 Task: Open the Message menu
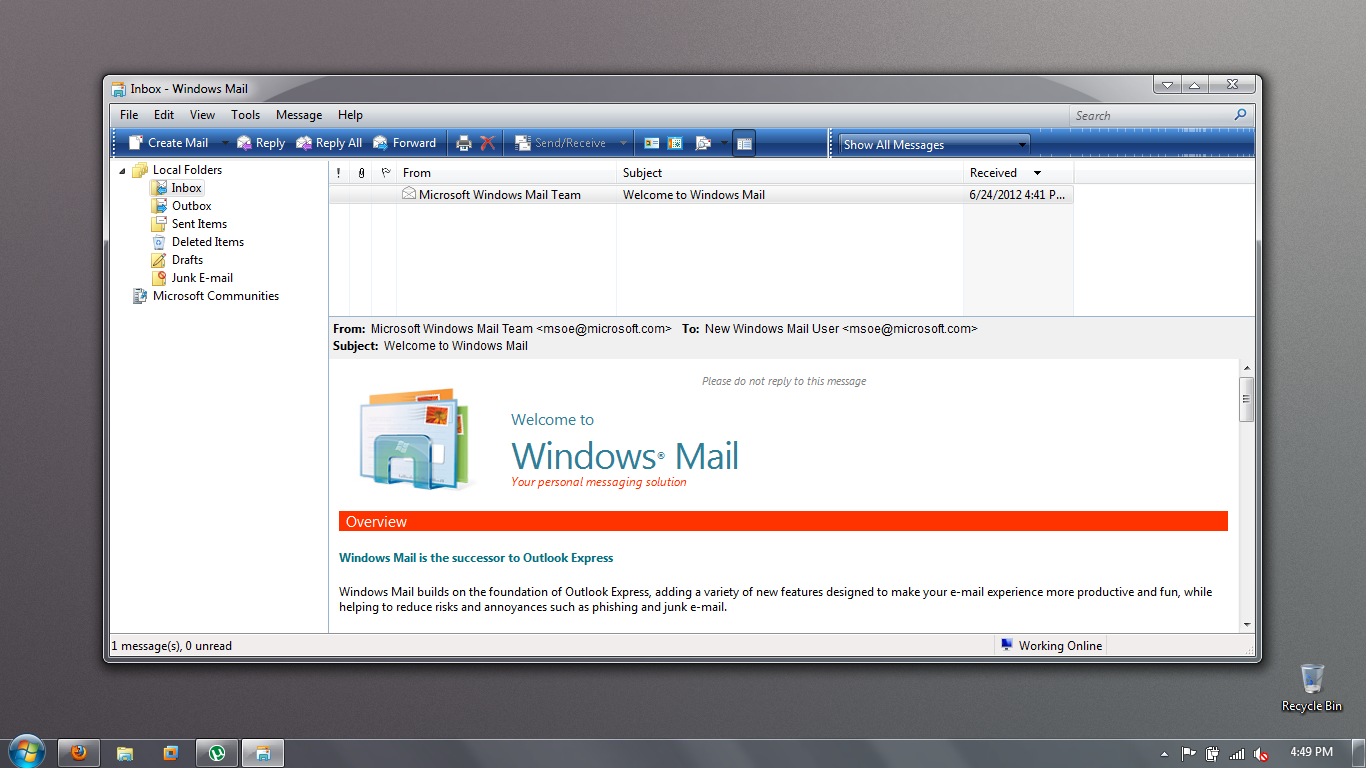pyautogui.click(x=298, y=114)
